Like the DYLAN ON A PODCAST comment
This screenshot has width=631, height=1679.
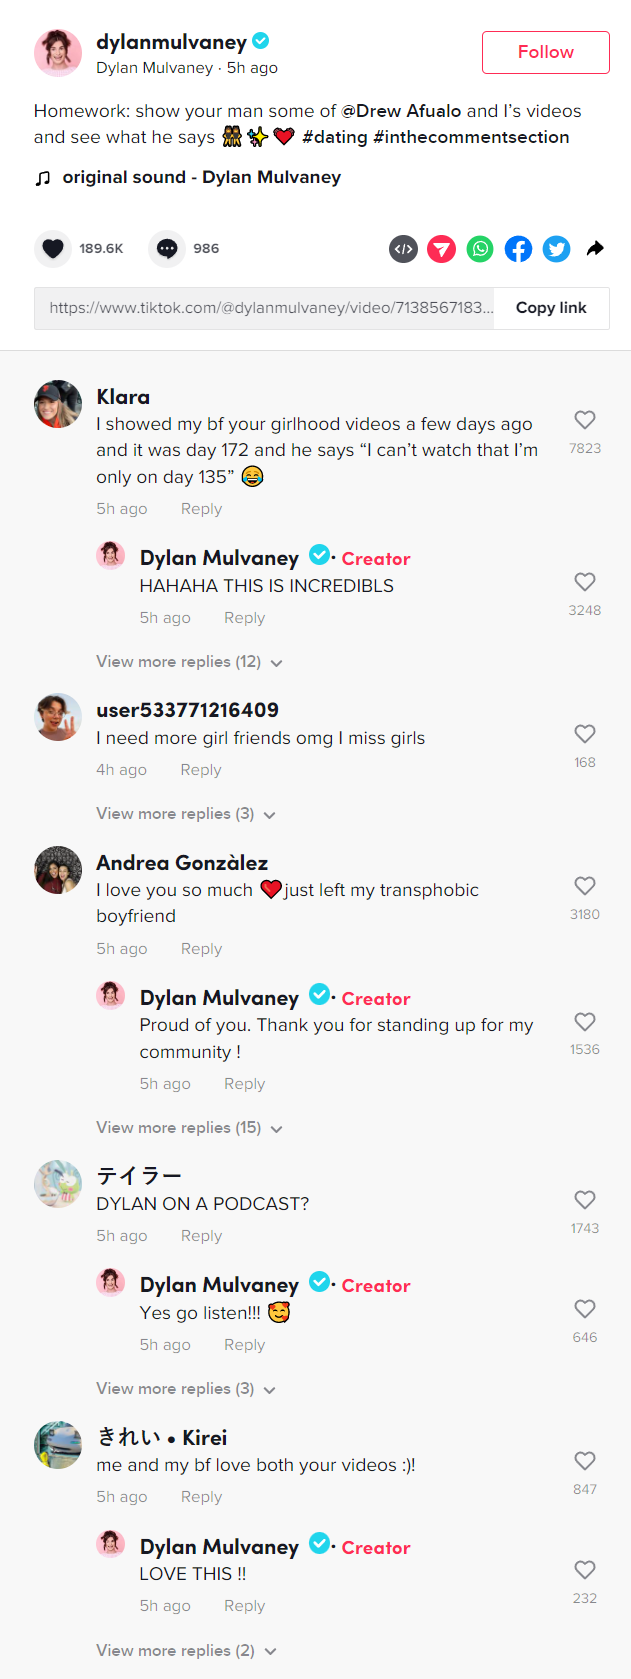pyautogui.click(x=585, y=1200)
